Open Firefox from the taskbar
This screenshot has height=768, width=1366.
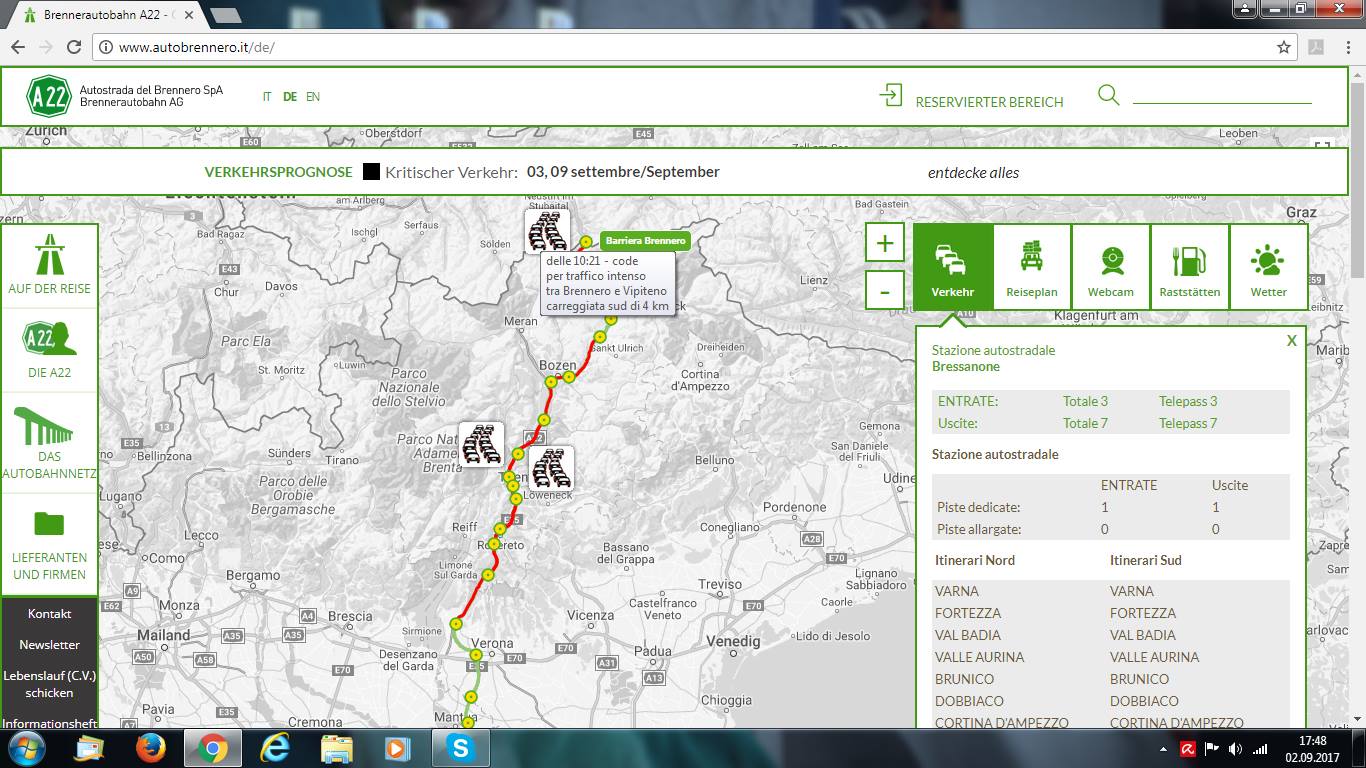point(151,748)
